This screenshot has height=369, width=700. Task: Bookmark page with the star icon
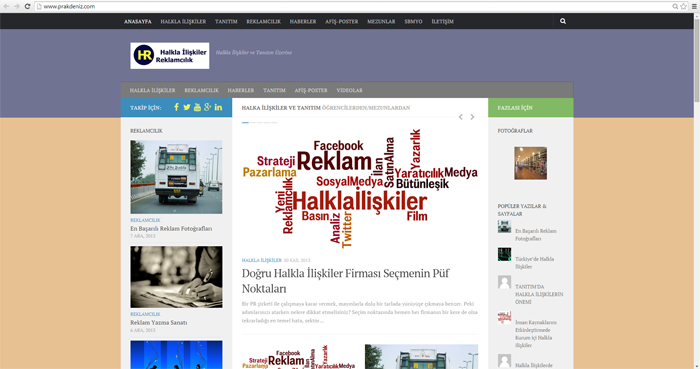click(x=683, y=6)
